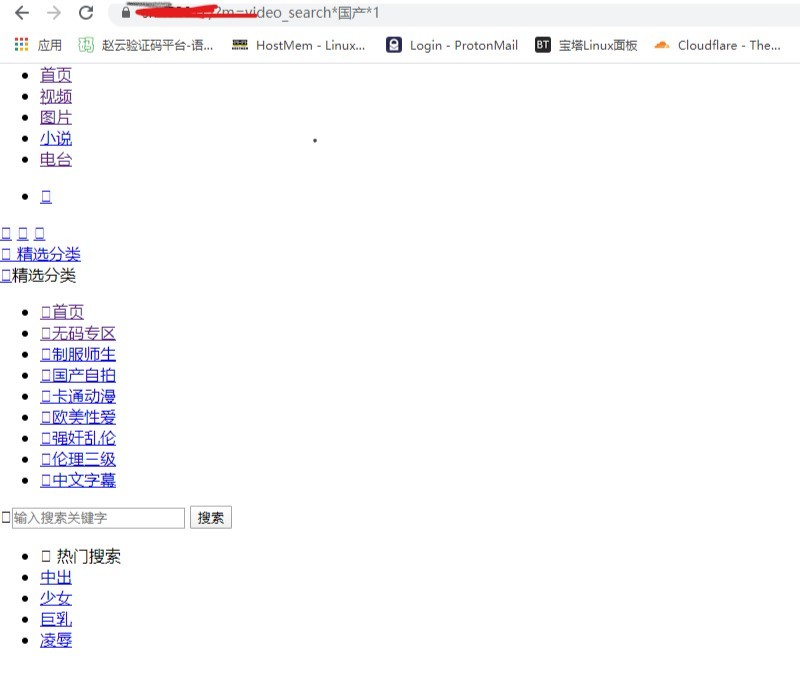Open the 精选分类 category list

(x=47, y=254)
